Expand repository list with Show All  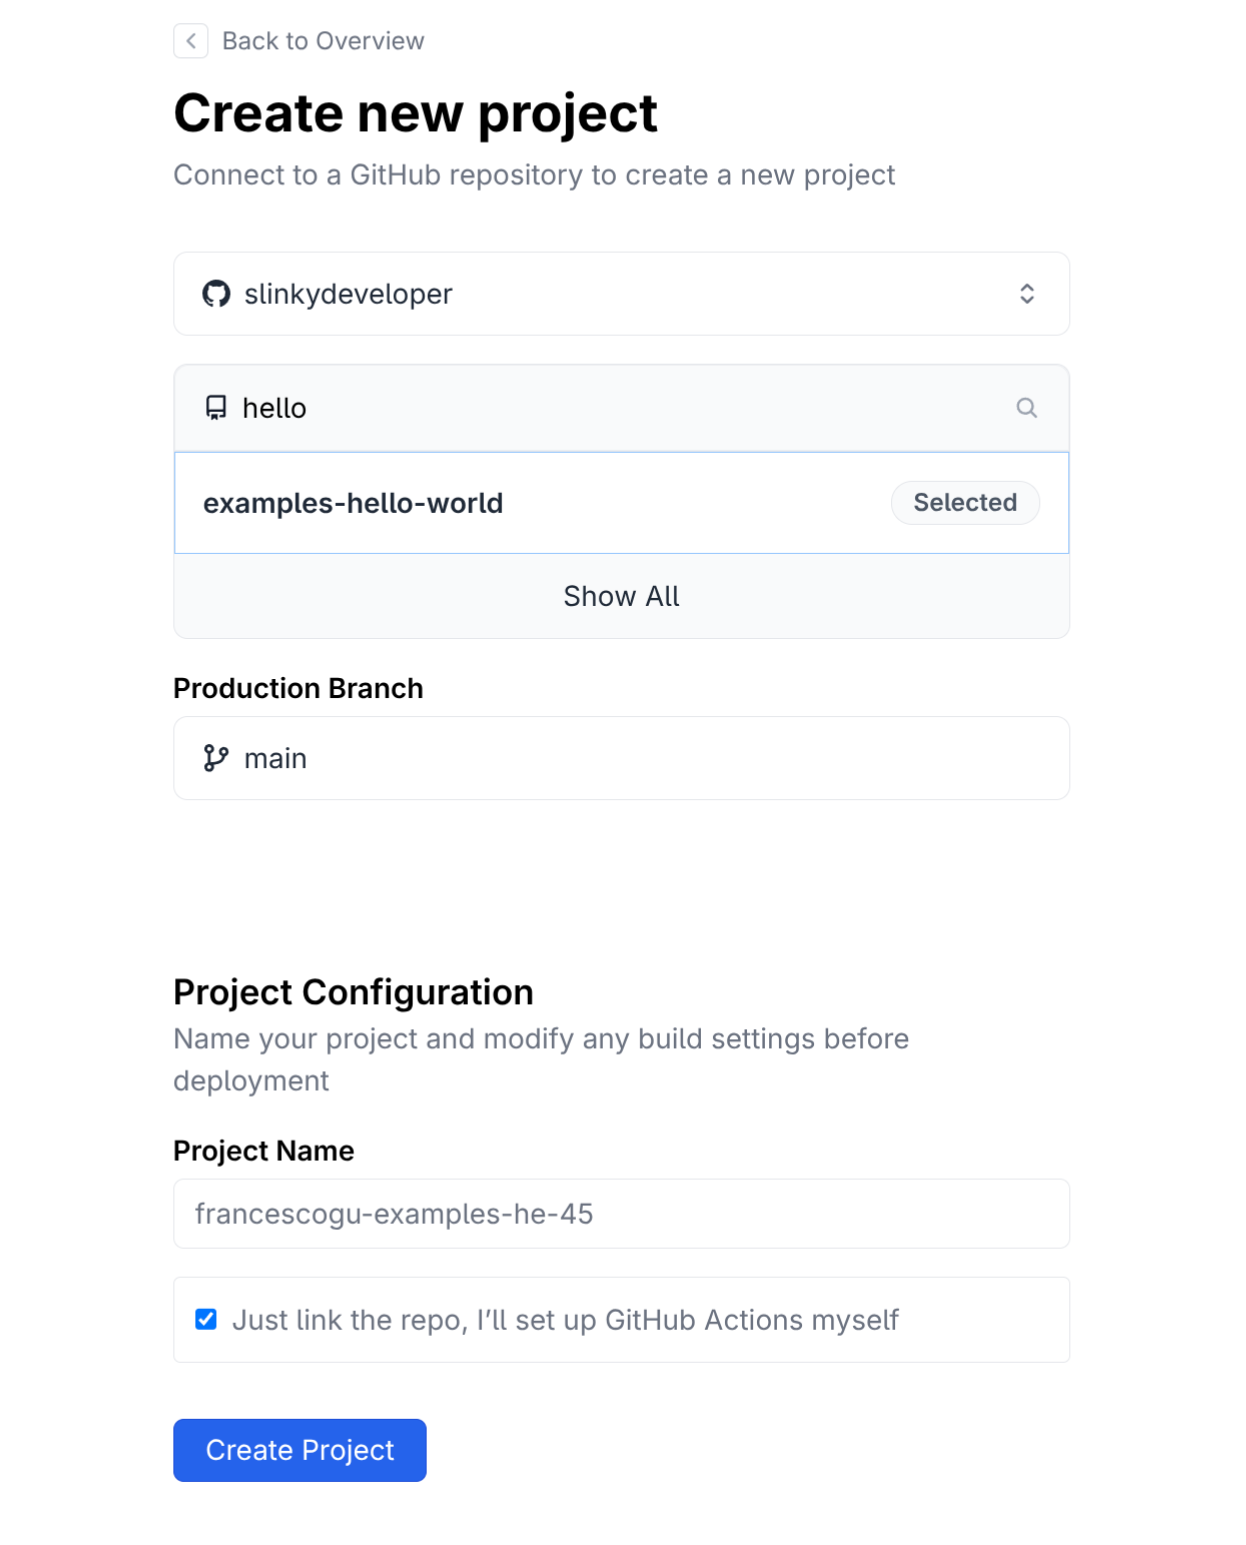tap(621, 596)
